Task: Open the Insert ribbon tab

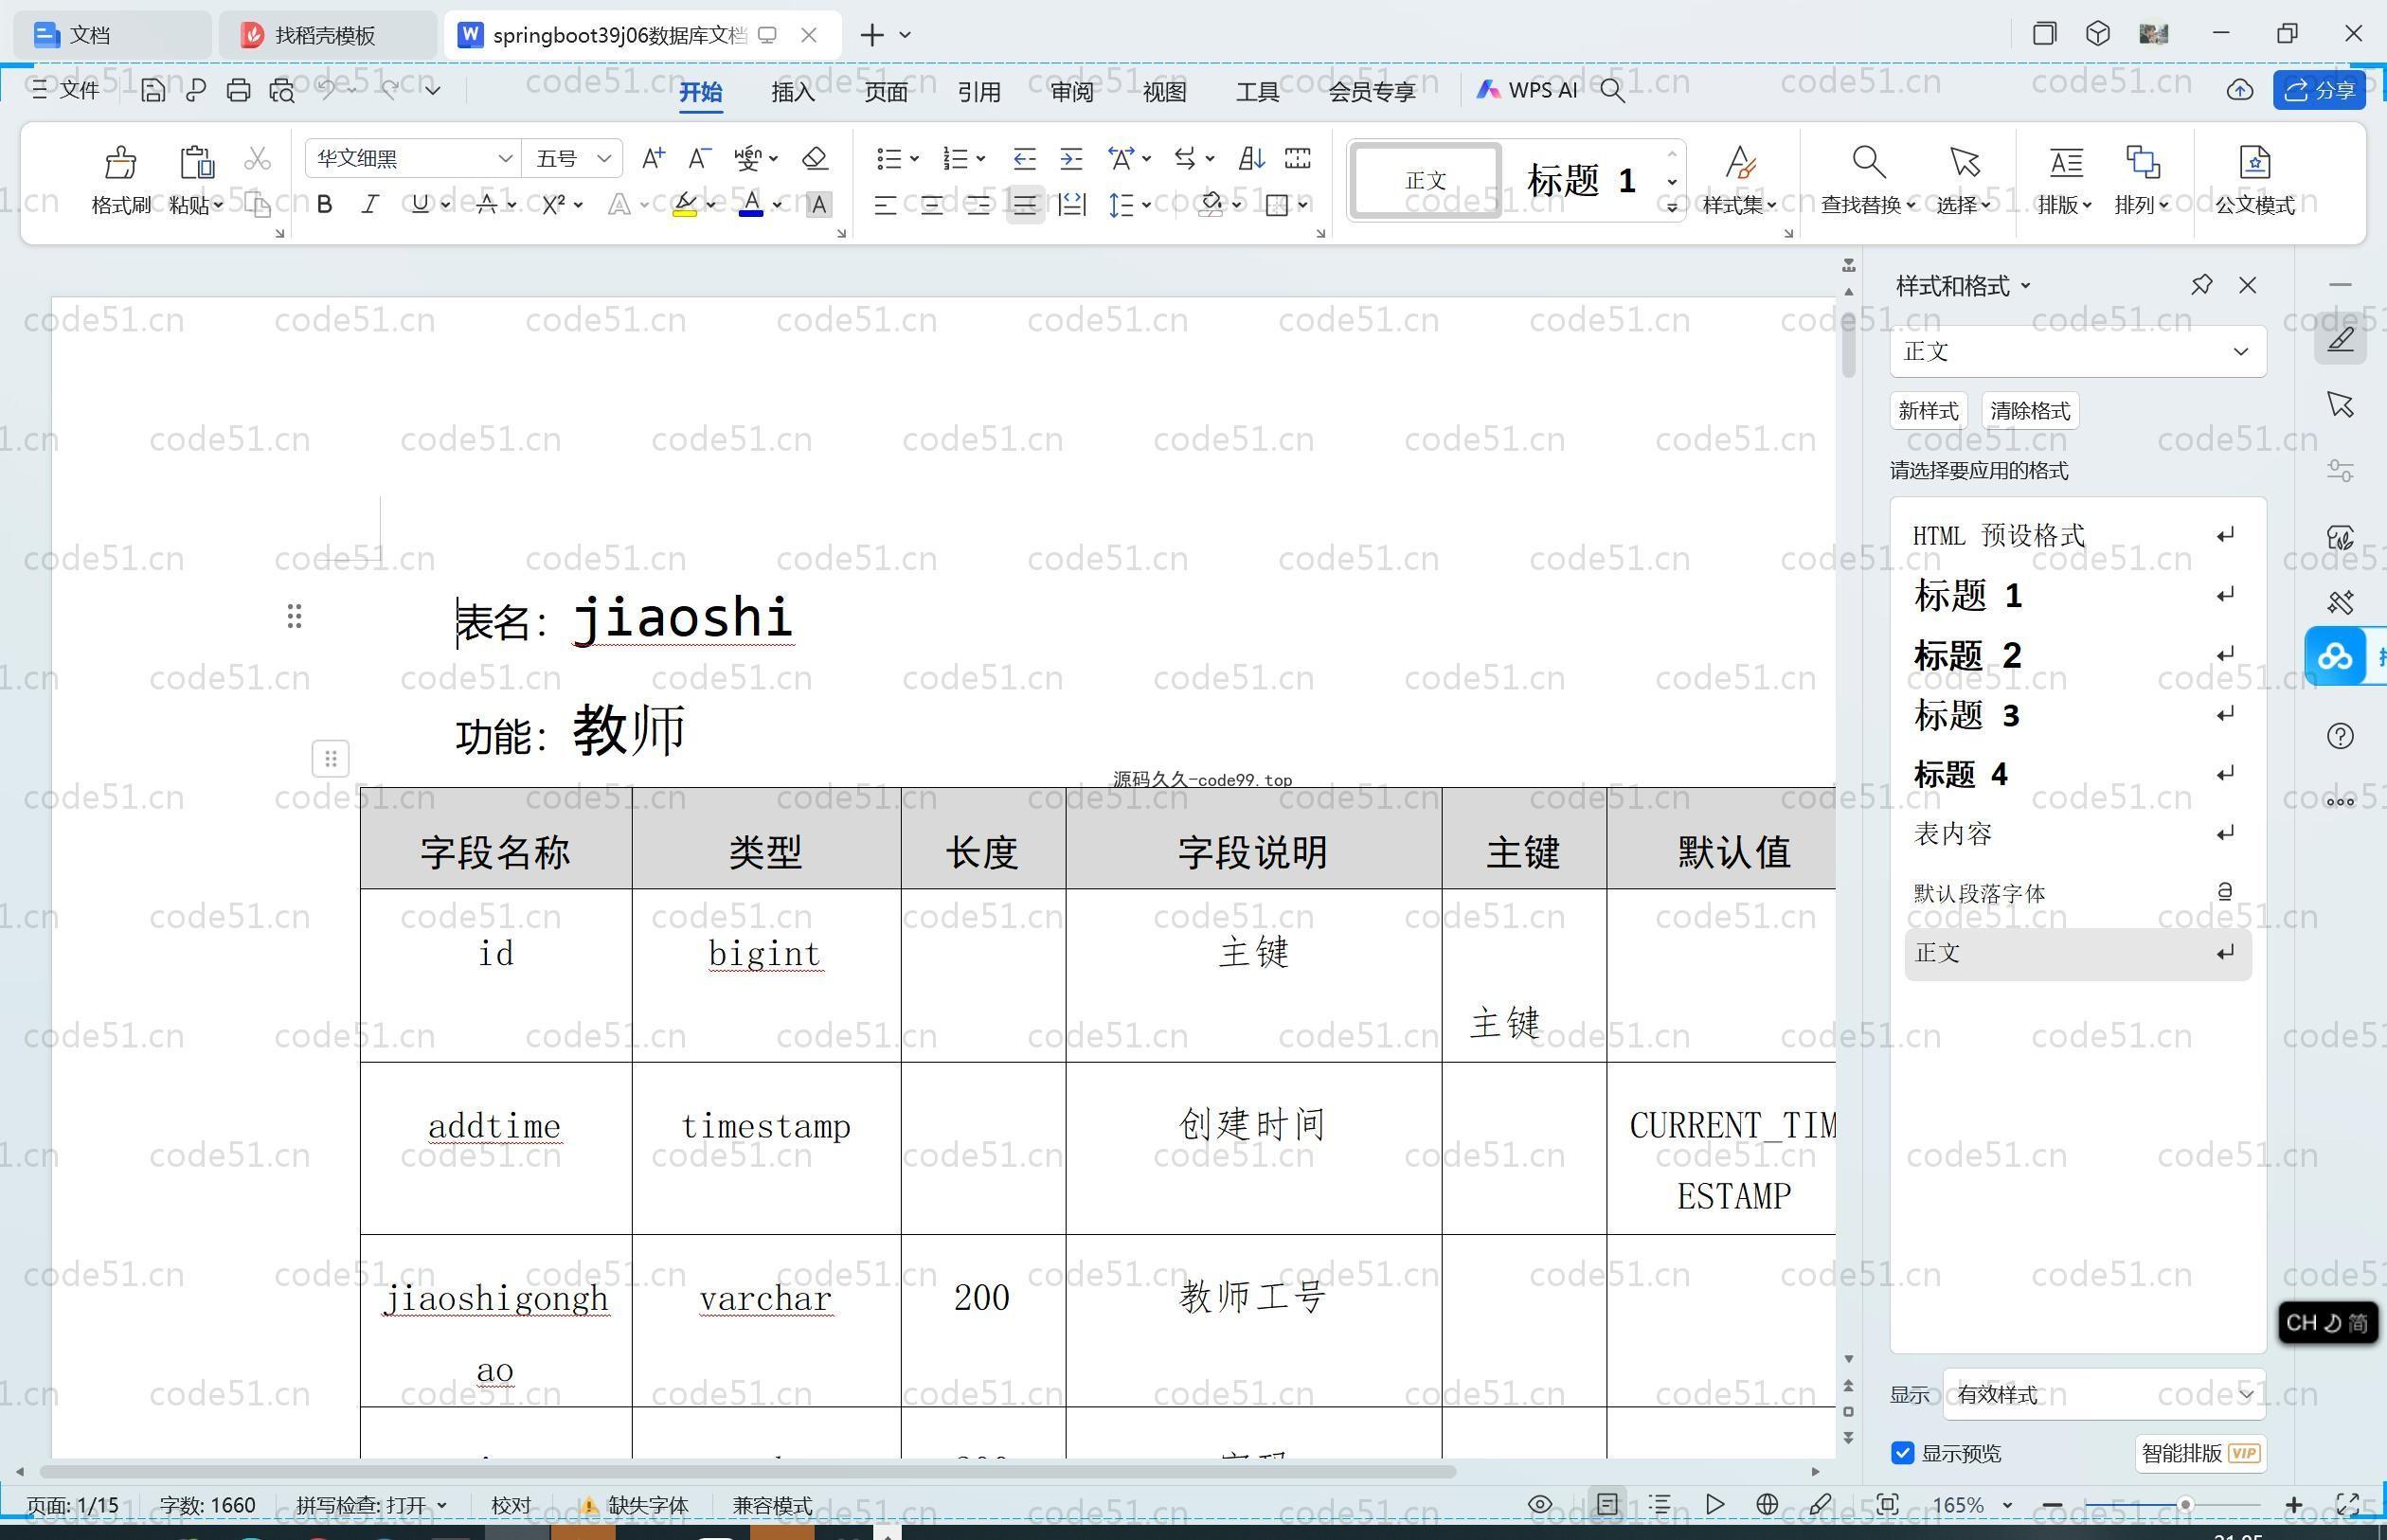Action: (793, 91)
